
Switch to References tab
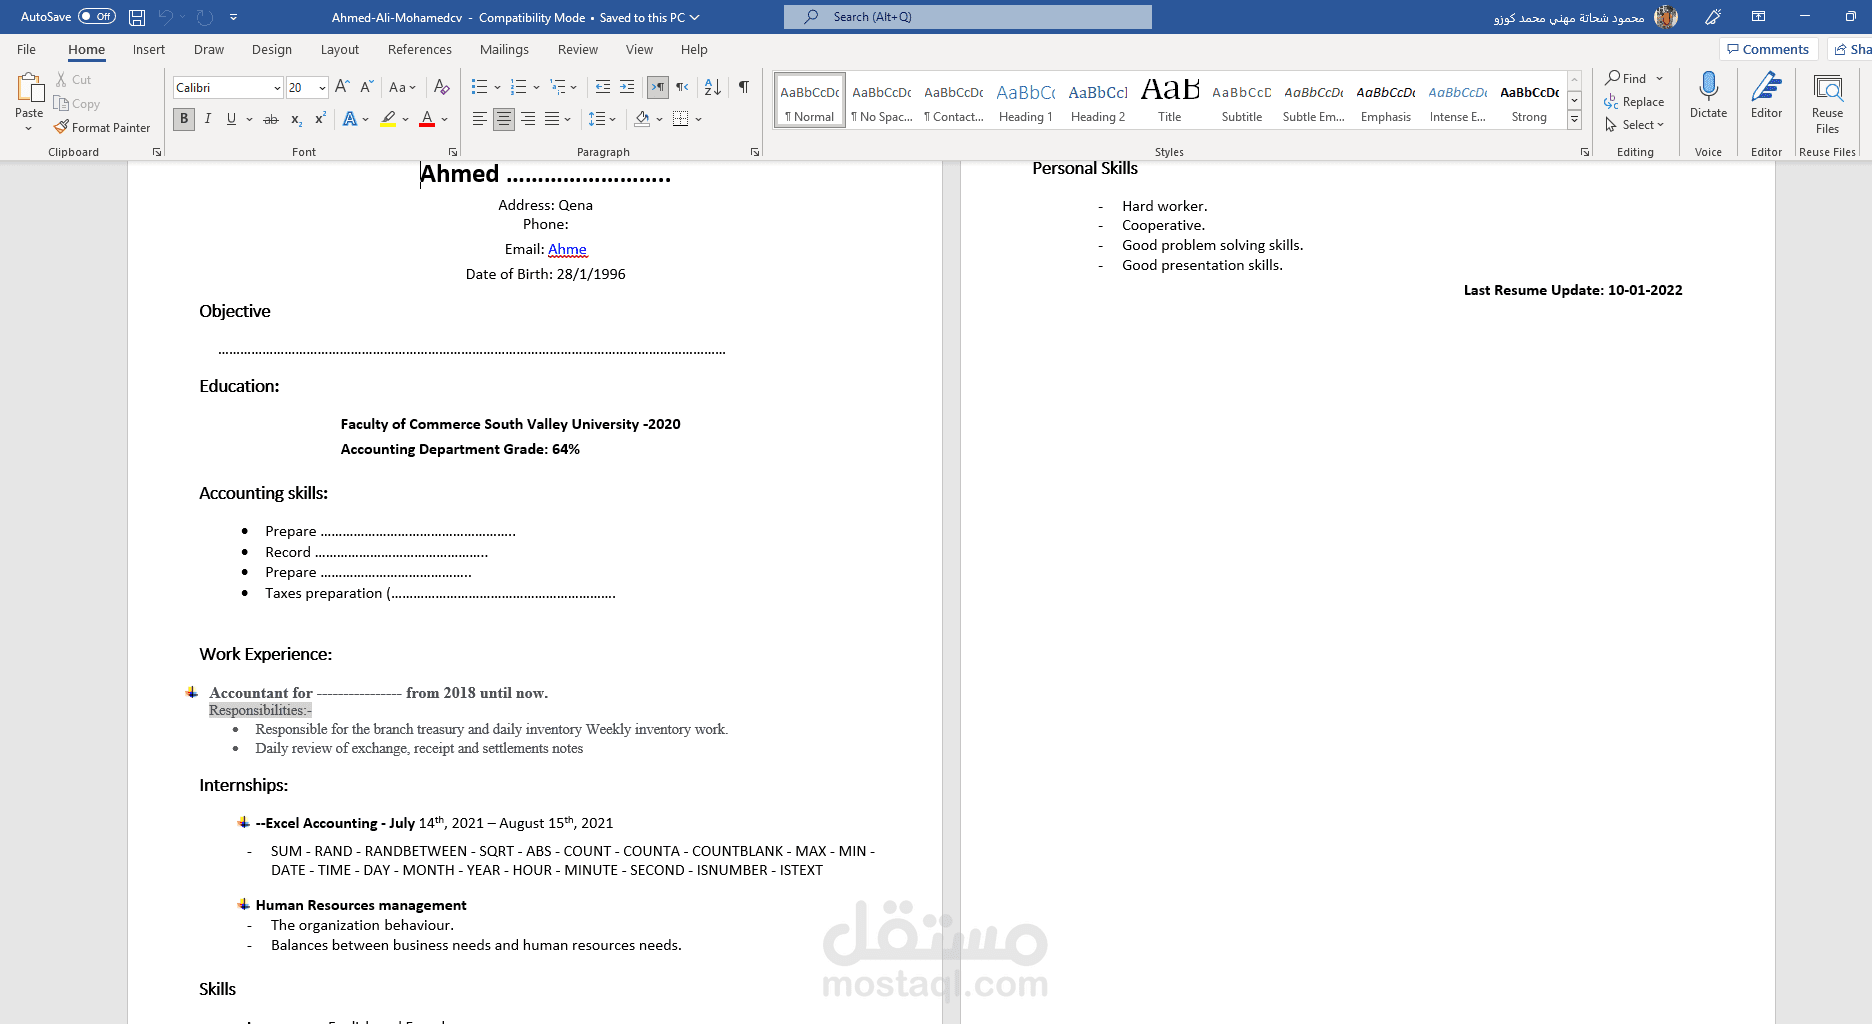tap(420, 49)
